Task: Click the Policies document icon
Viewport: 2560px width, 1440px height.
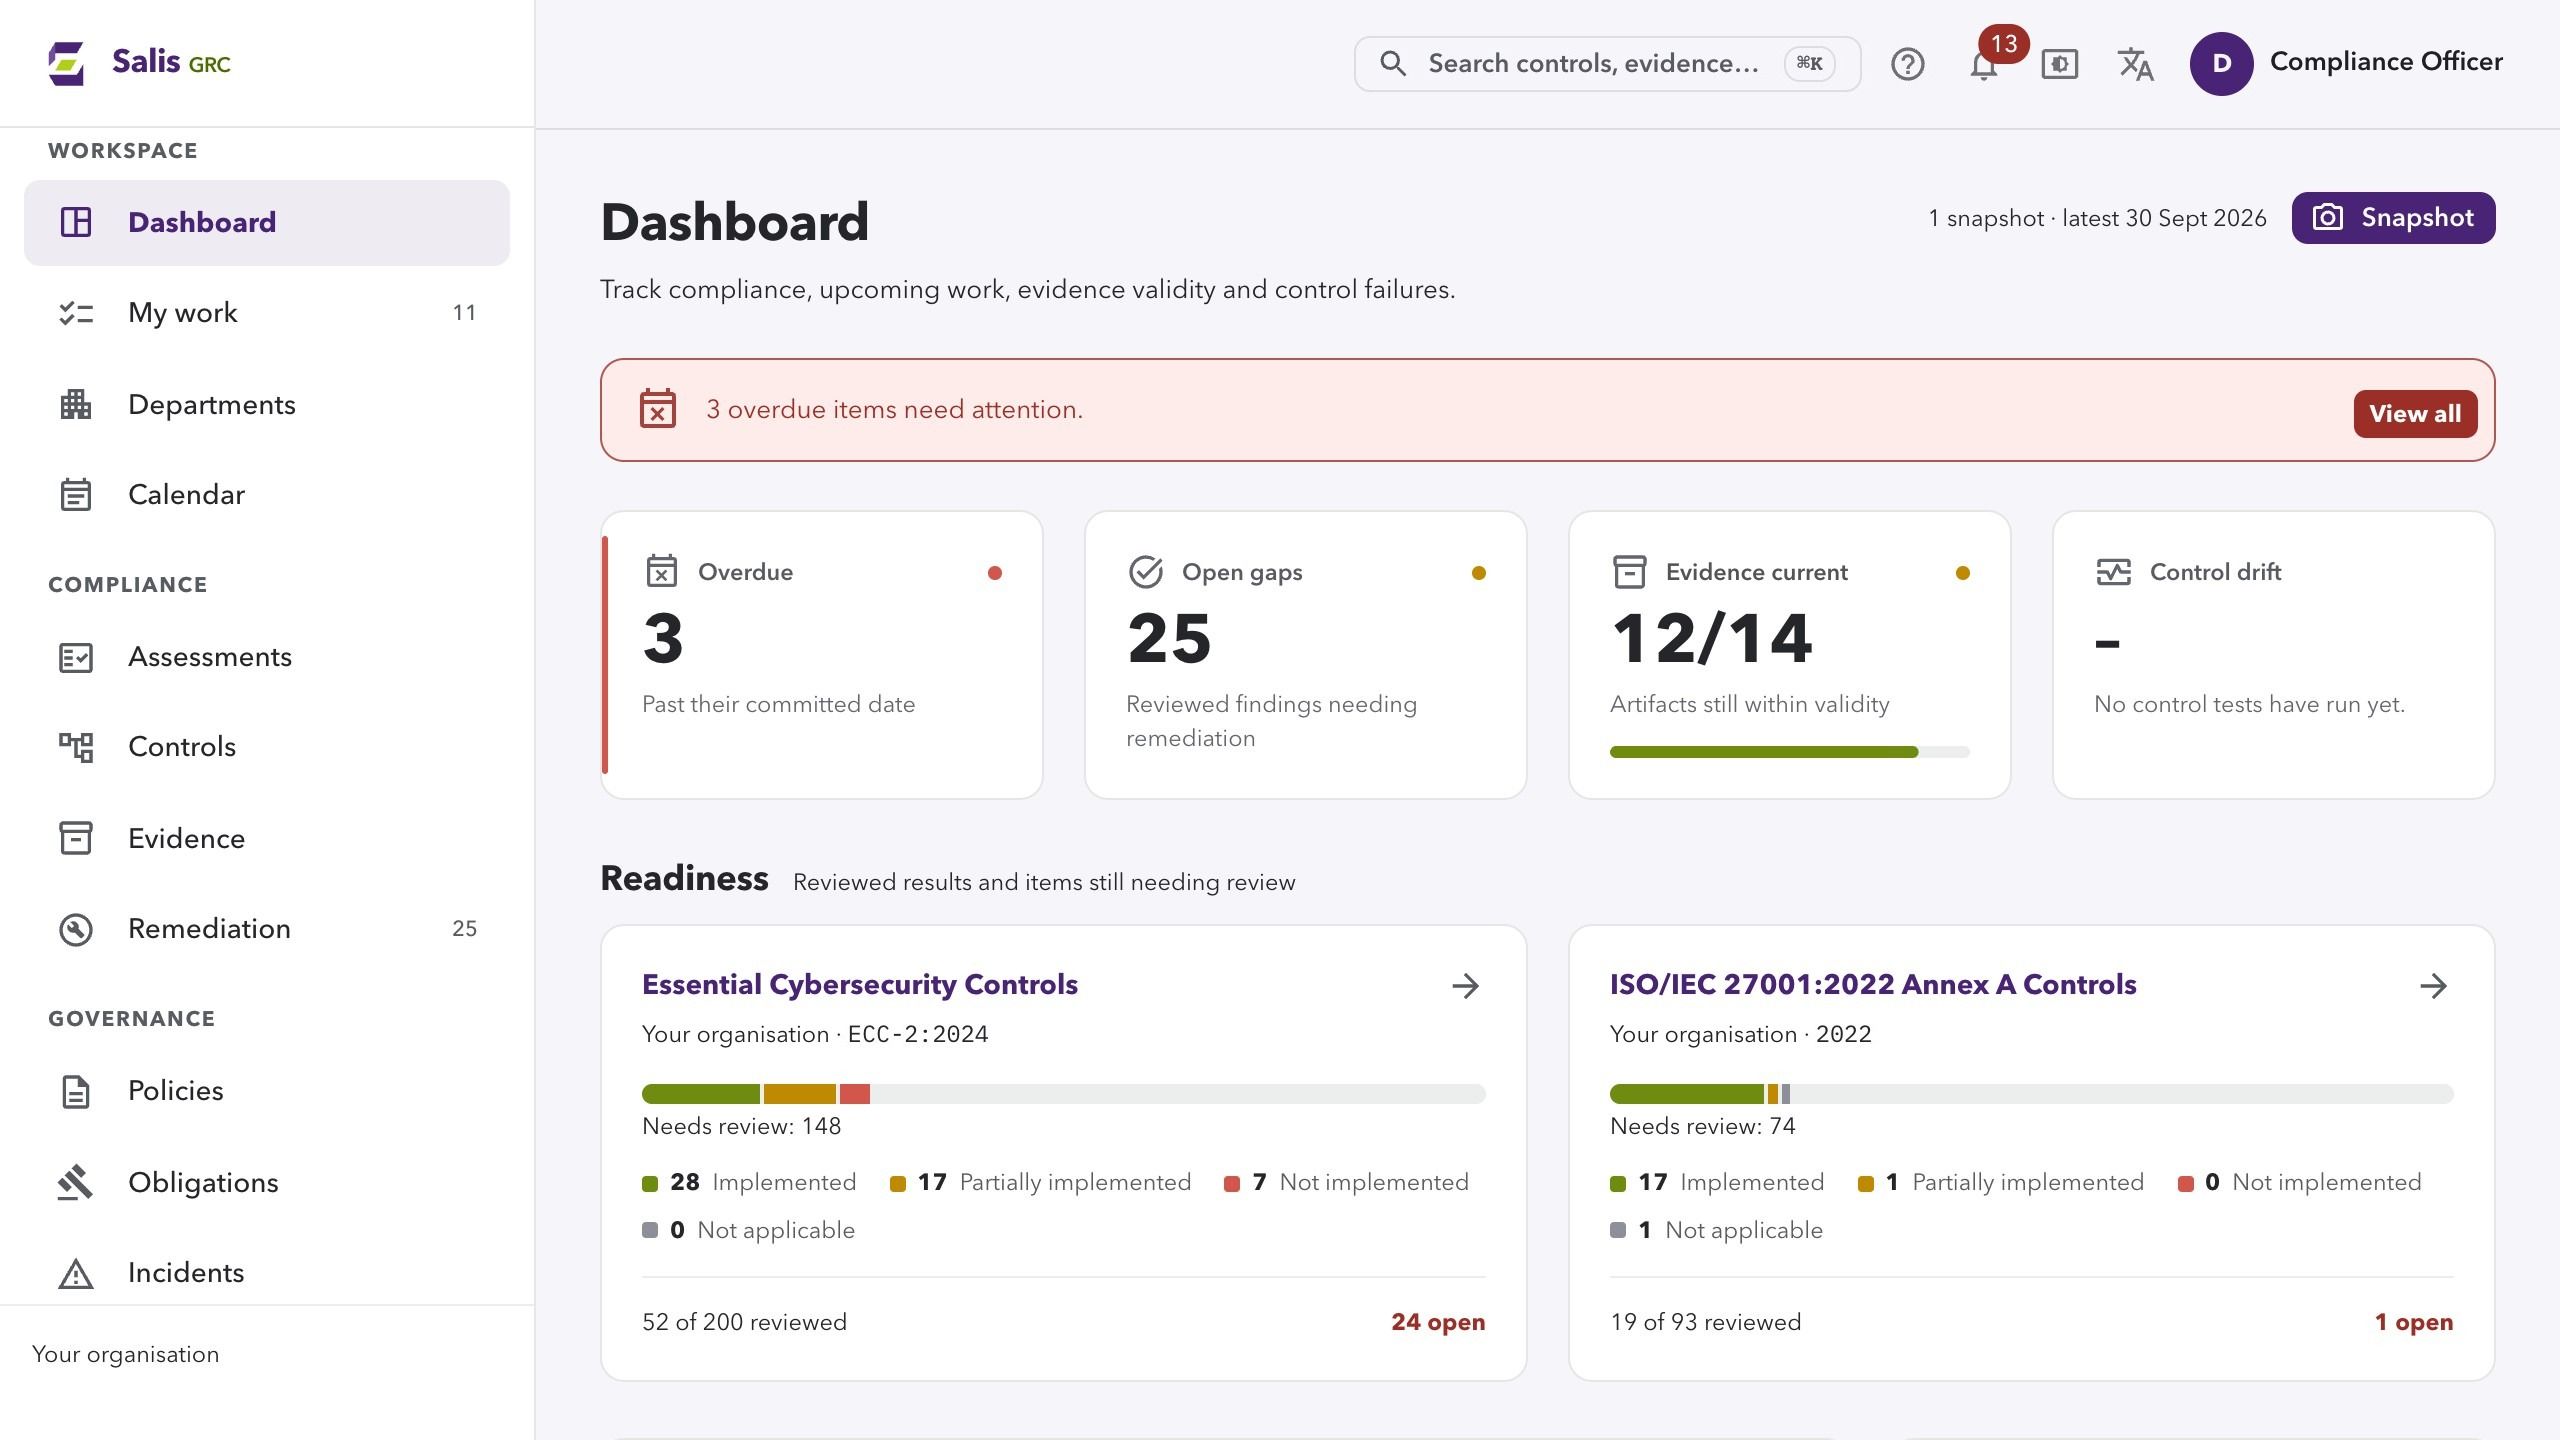Action: click(76, 1091)
